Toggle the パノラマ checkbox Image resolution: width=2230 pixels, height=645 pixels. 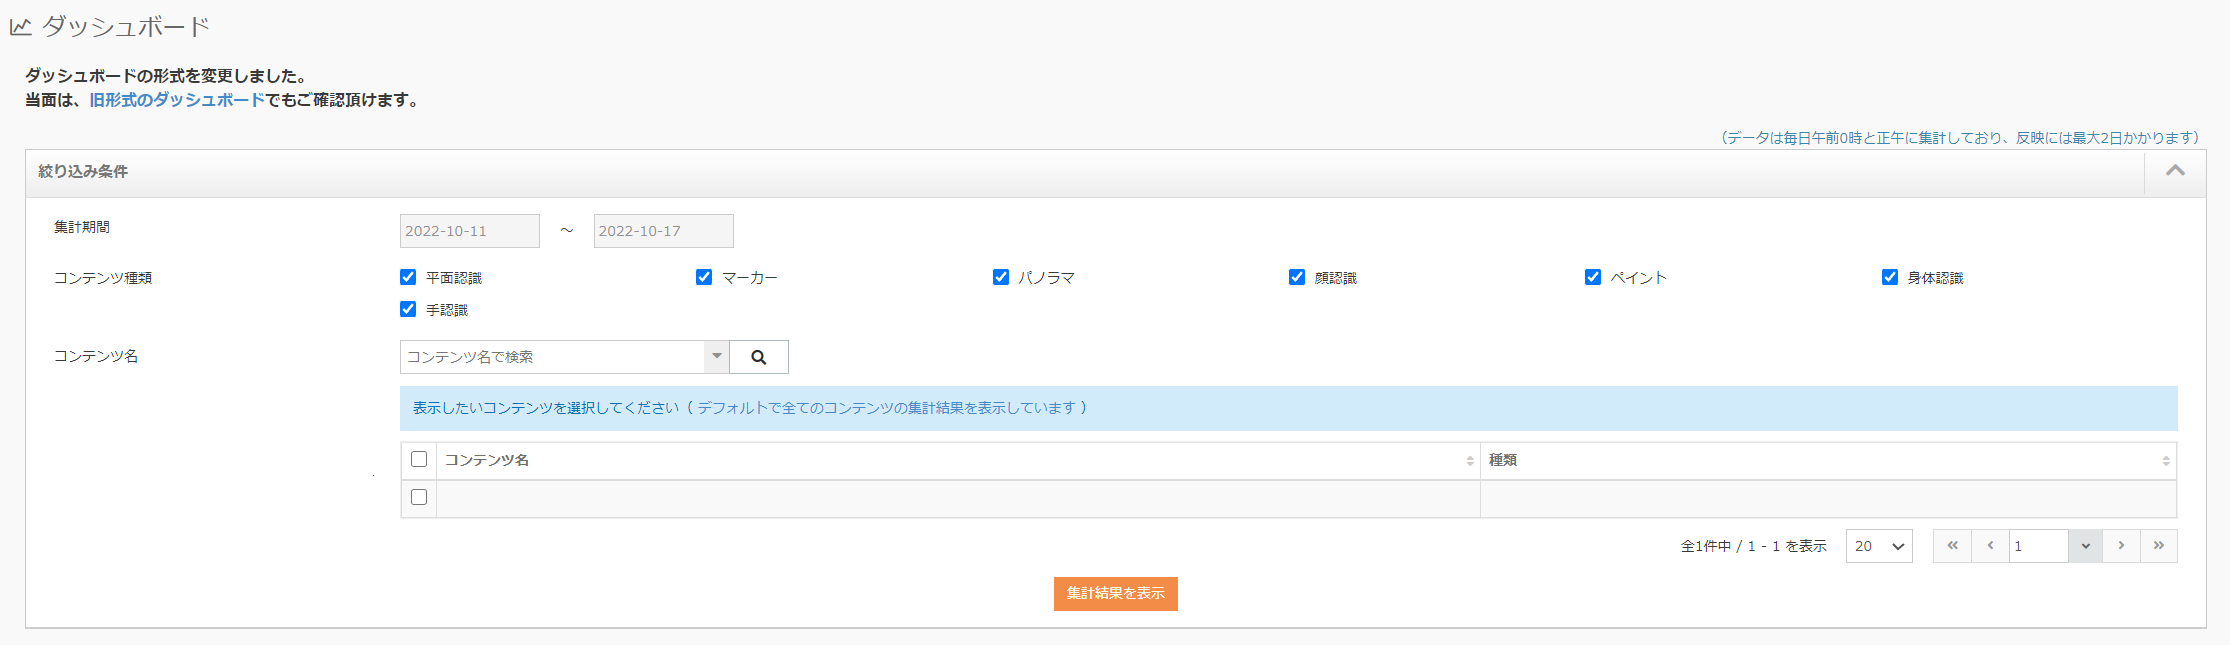(x=1001, y=277)
